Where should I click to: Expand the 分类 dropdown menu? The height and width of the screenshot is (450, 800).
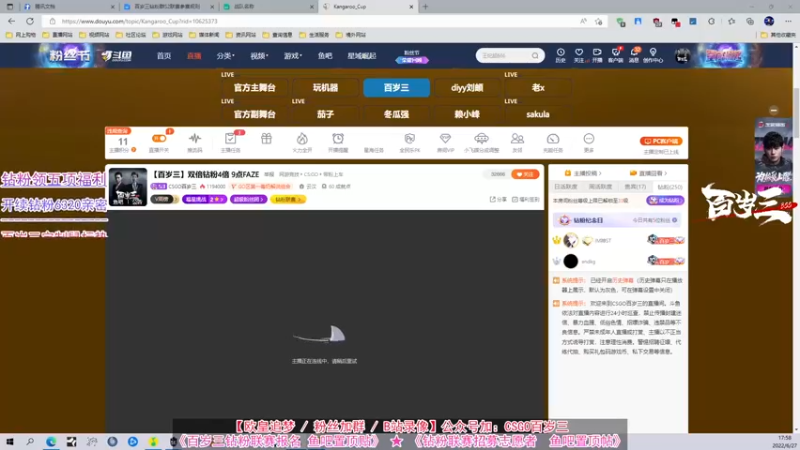tap(225, 56)
